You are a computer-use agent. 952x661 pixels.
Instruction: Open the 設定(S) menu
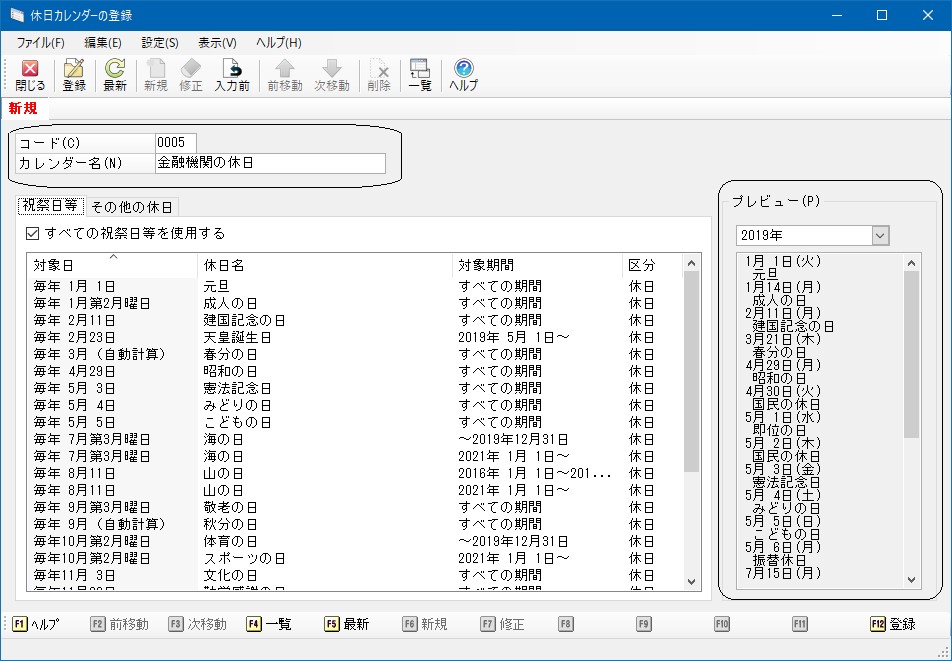[160, 43]
